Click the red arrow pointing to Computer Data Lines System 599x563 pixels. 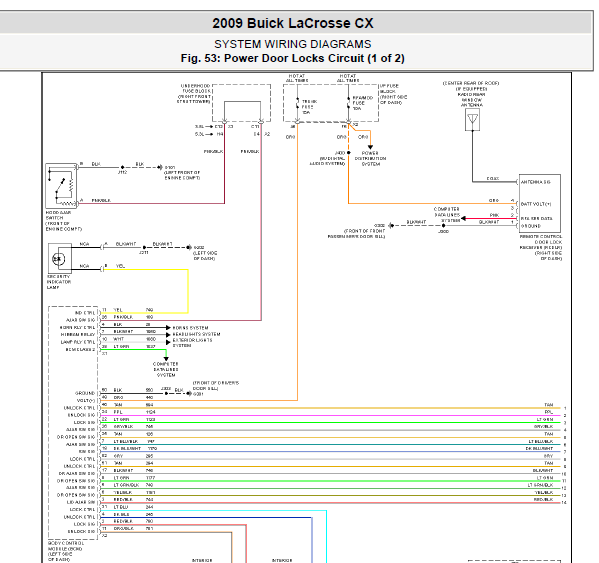click(x=463, y=218)
